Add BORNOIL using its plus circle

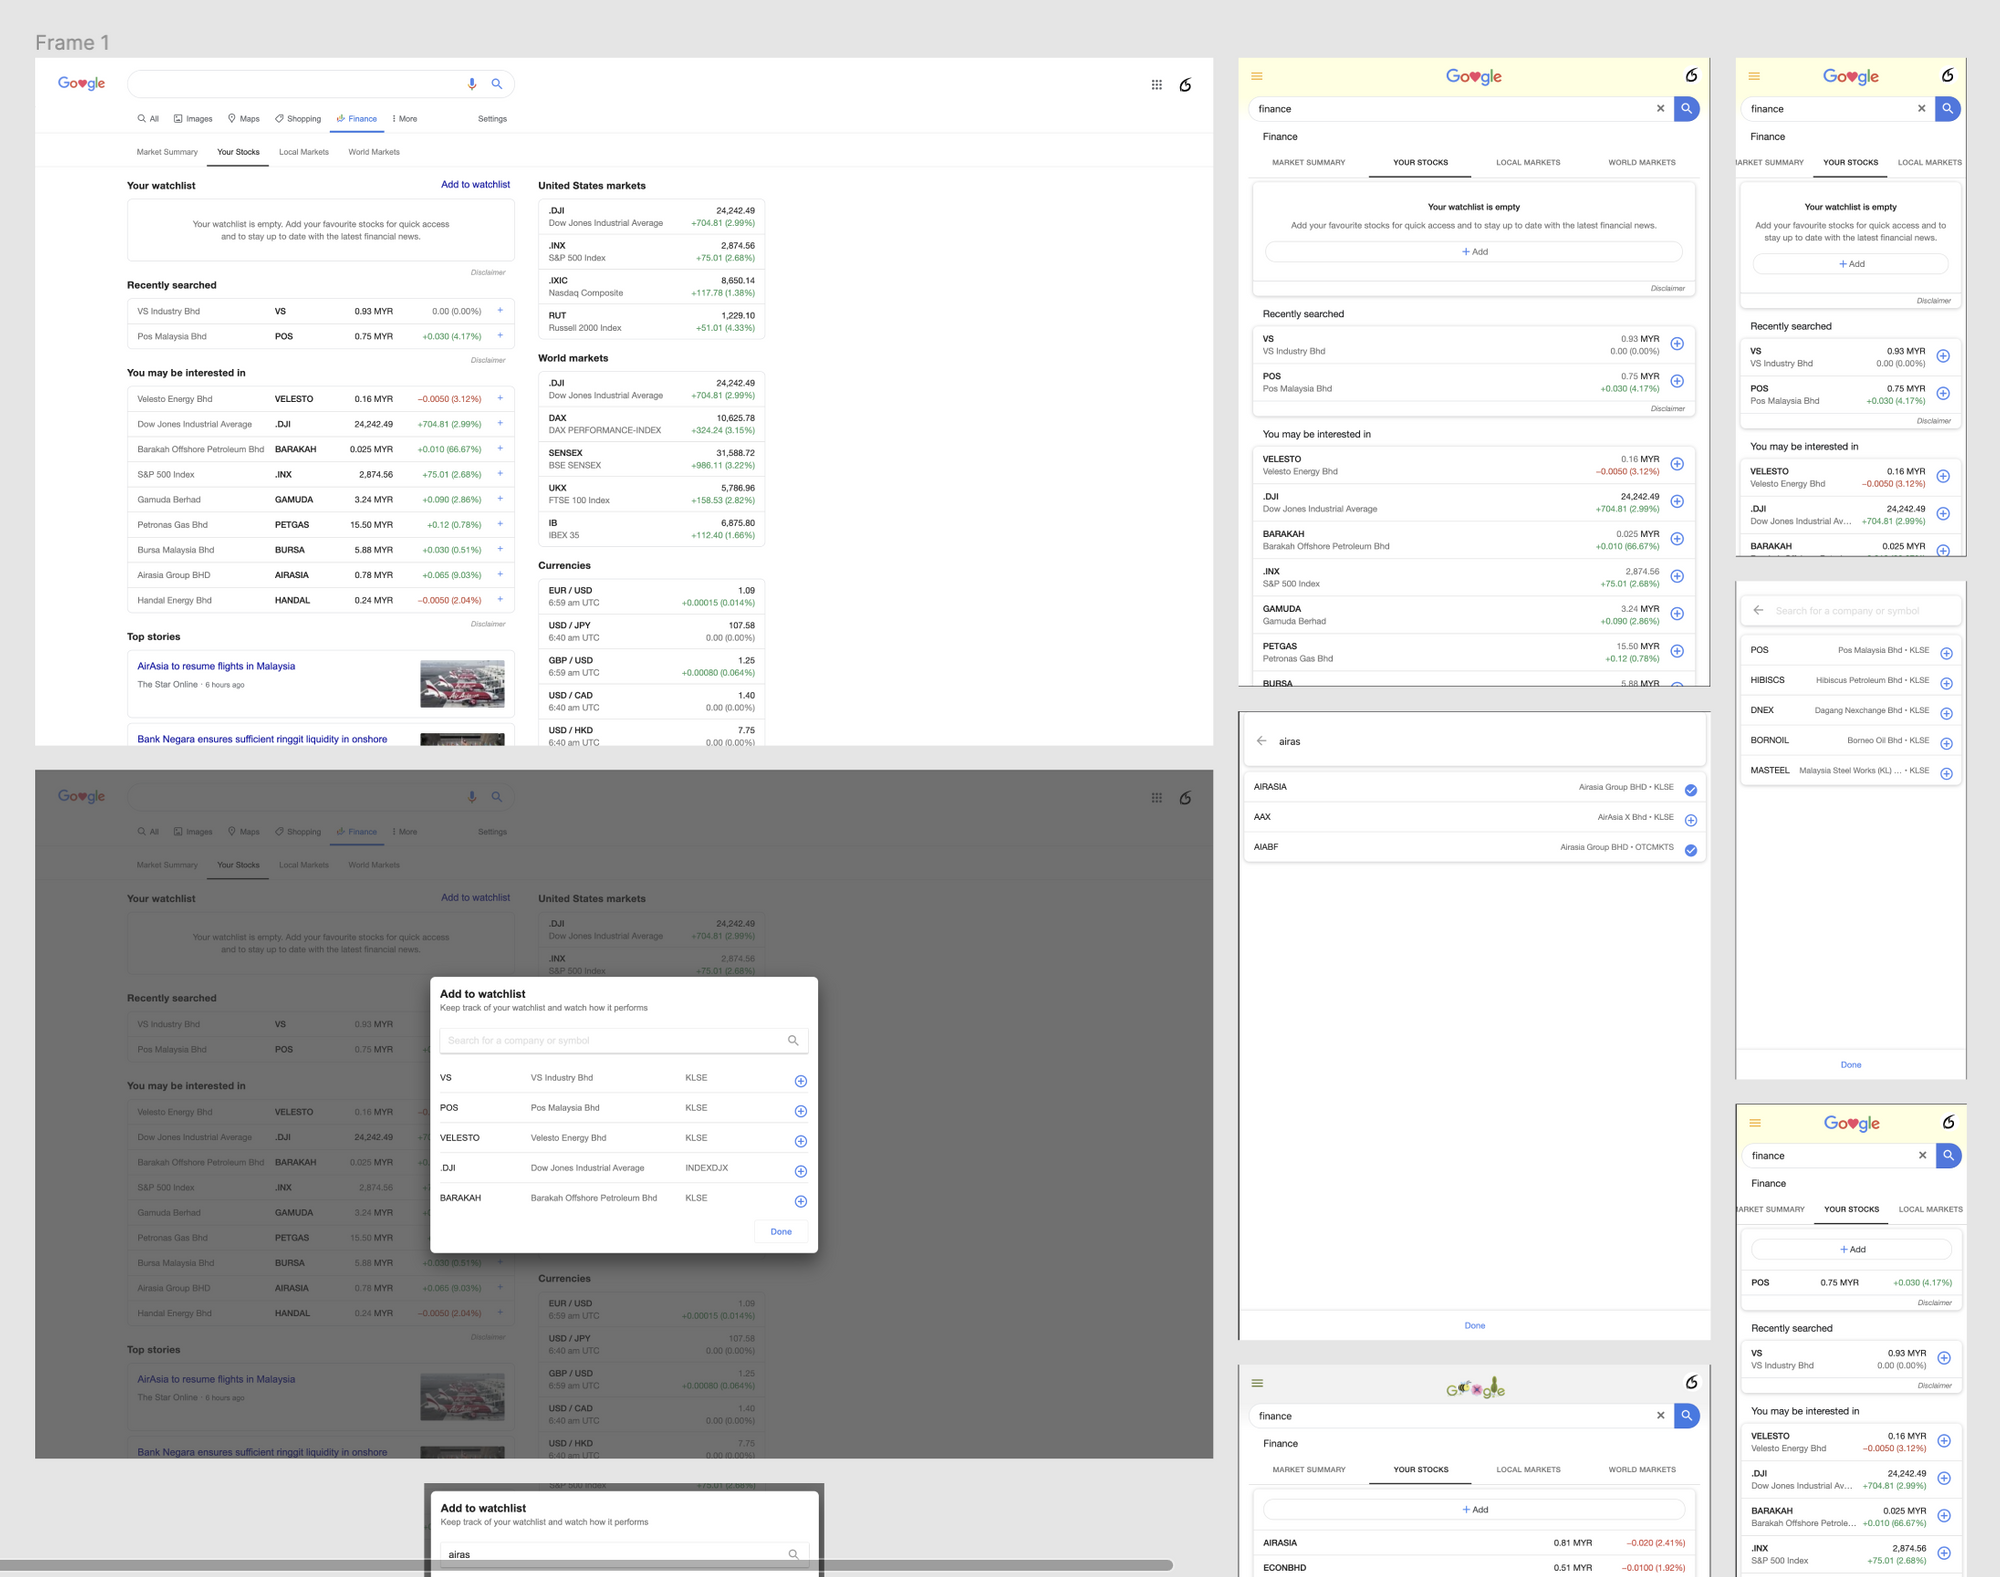(1946, 744)
